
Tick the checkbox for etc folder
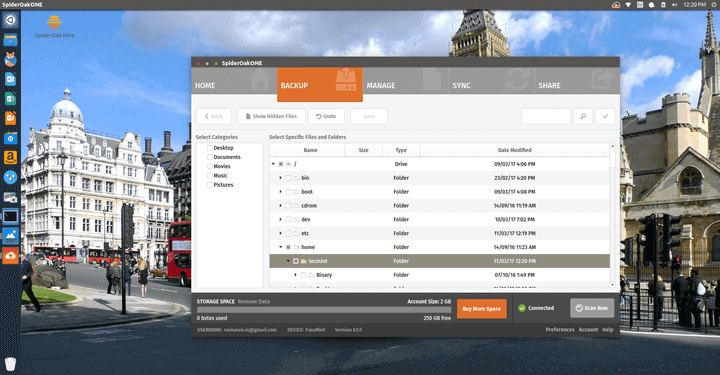[x=288, y=233]
